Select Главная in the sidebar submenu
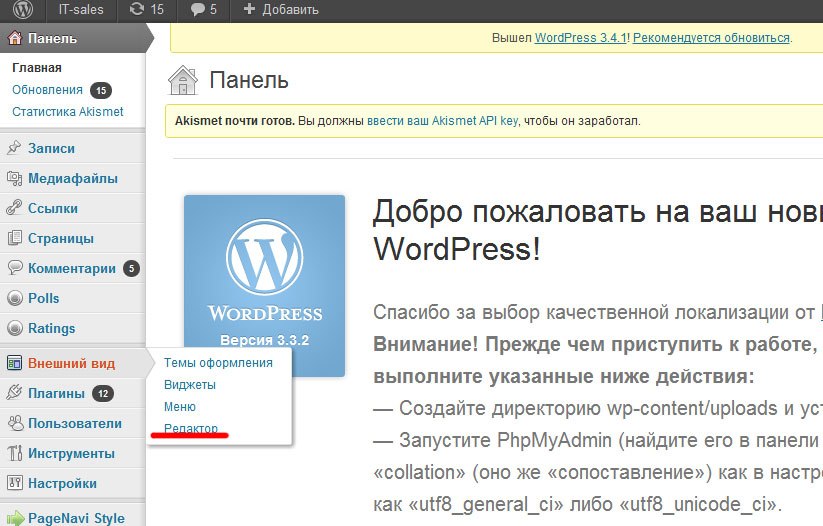 click(x=37, y=68)
